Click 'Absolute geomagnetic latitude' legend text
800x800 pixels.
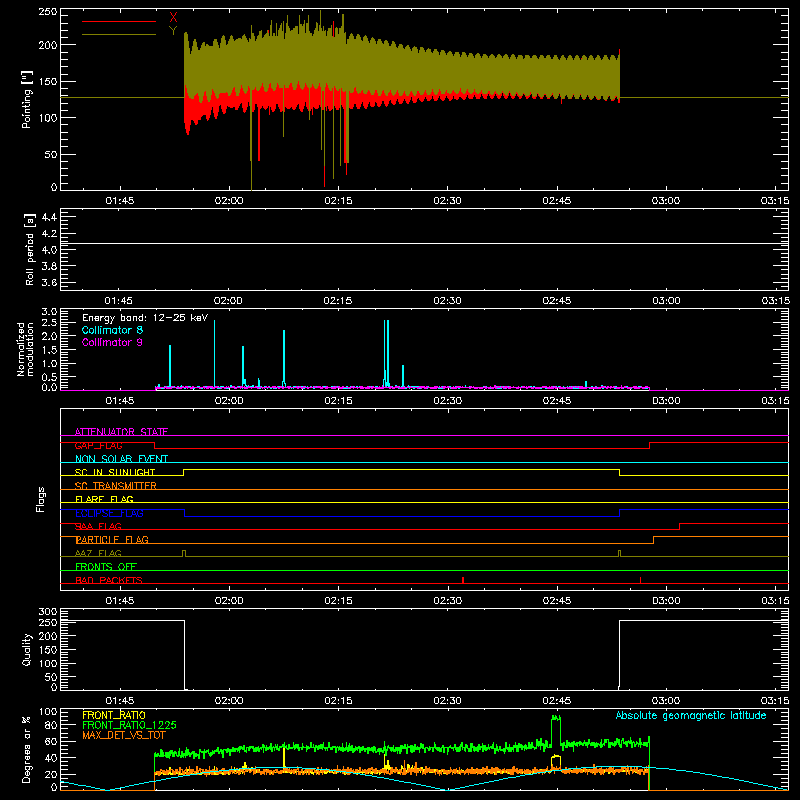click(x=691, y=715)
